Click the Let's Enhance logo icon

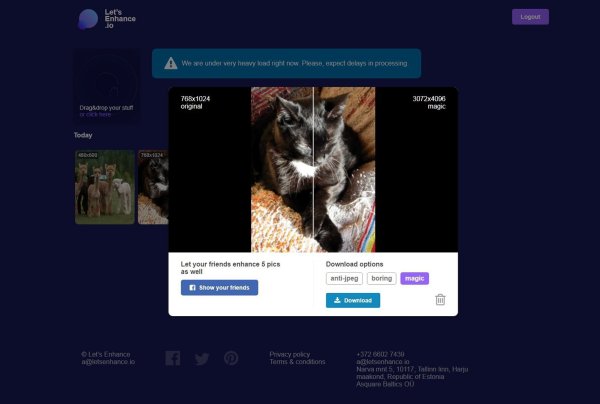point(88,18)
